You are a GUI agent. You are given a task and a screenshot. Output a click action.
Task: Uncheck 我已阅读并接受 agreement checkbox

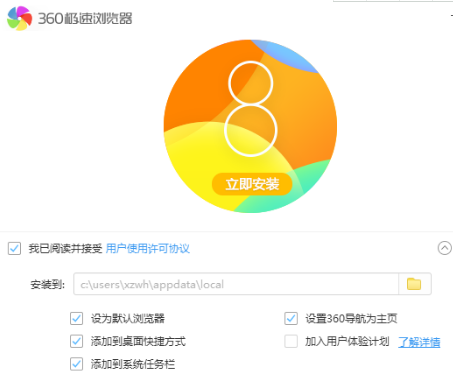point(14,249)
